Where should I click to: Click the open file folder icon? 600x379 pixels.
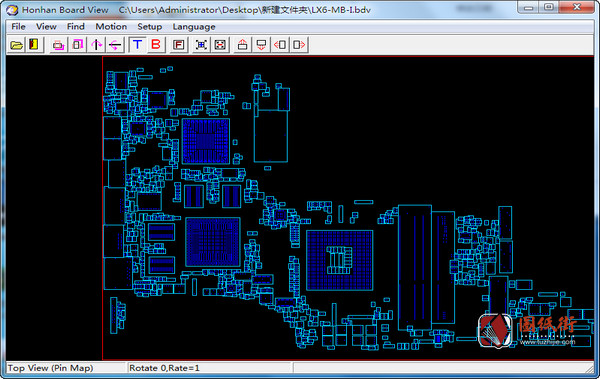(x=16, y=45)
